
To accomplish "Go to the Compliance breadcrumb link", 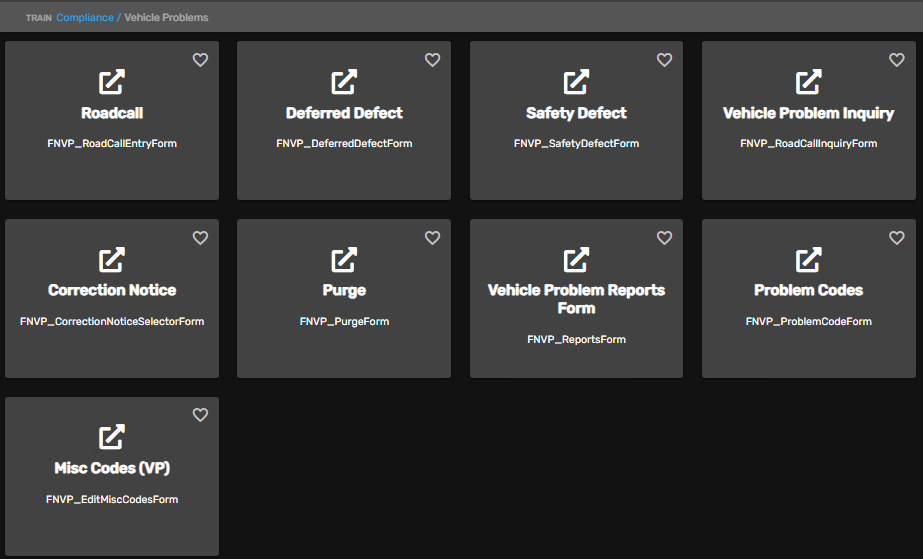I will pyautogui.click(x=85, y=17).
